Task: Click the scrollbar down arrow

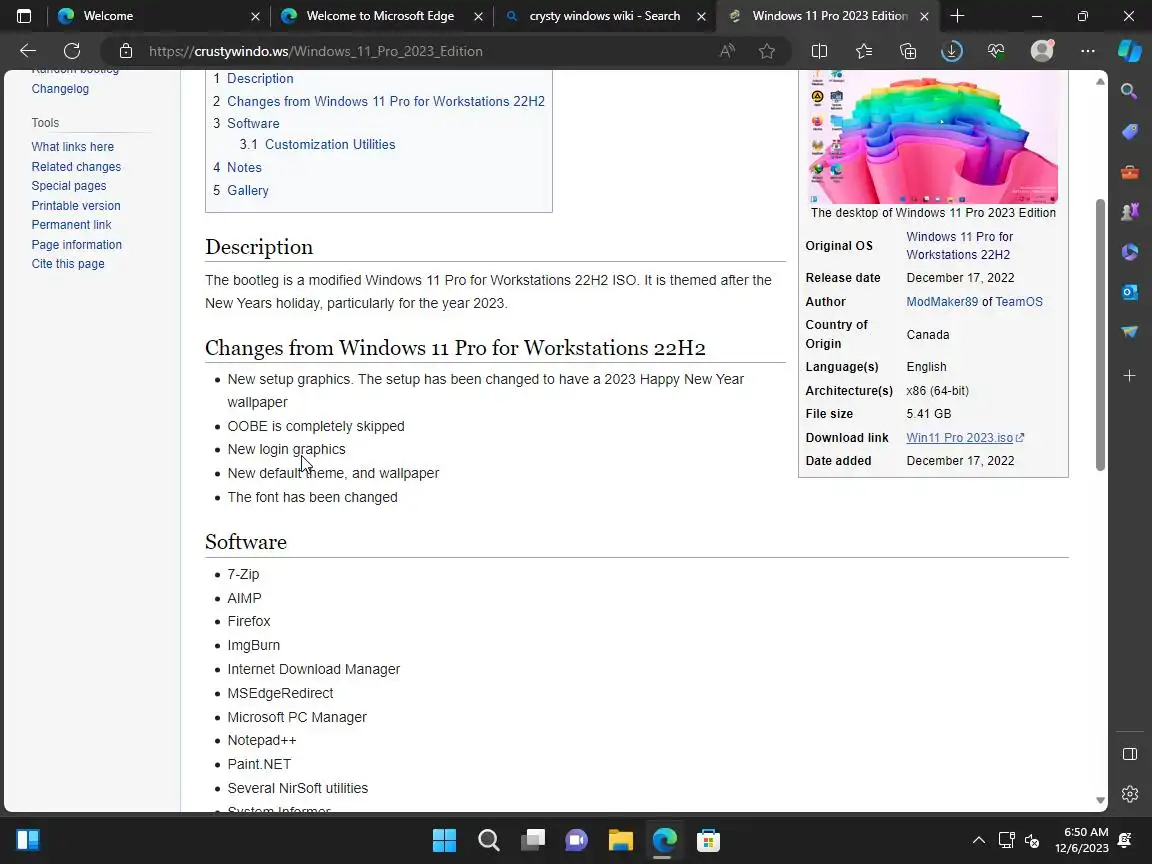Action: (x=1100, y=800)
